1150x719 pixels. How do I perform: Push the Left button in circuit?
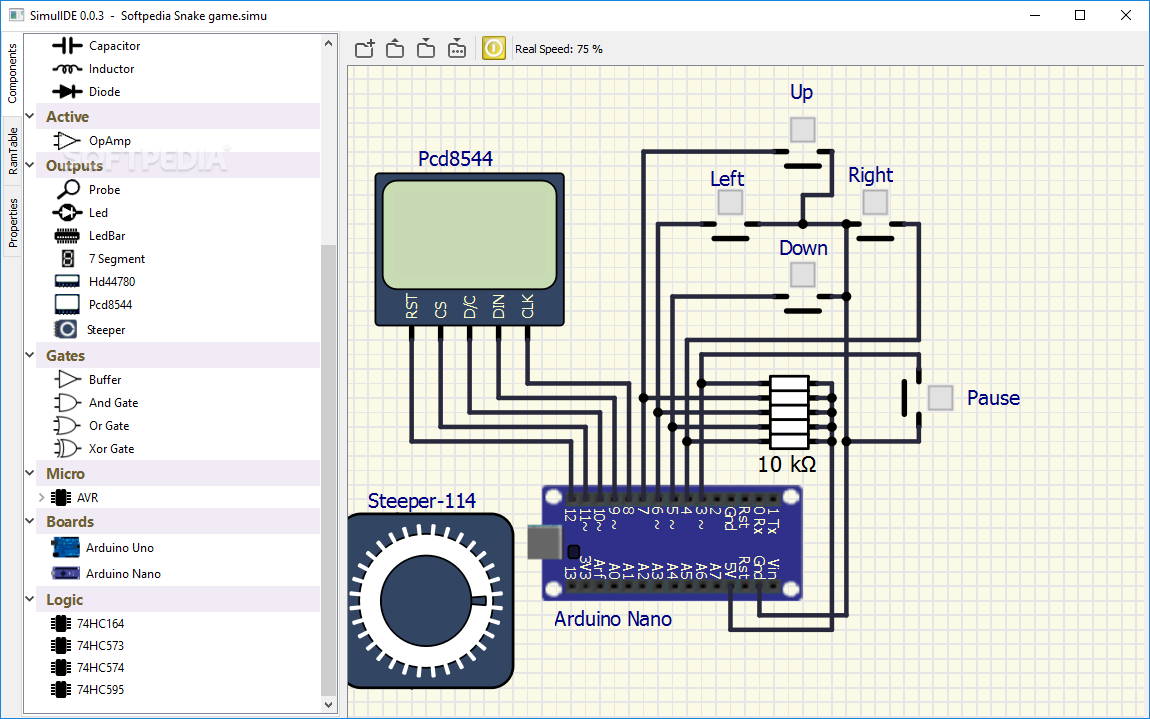coord(730,202)
